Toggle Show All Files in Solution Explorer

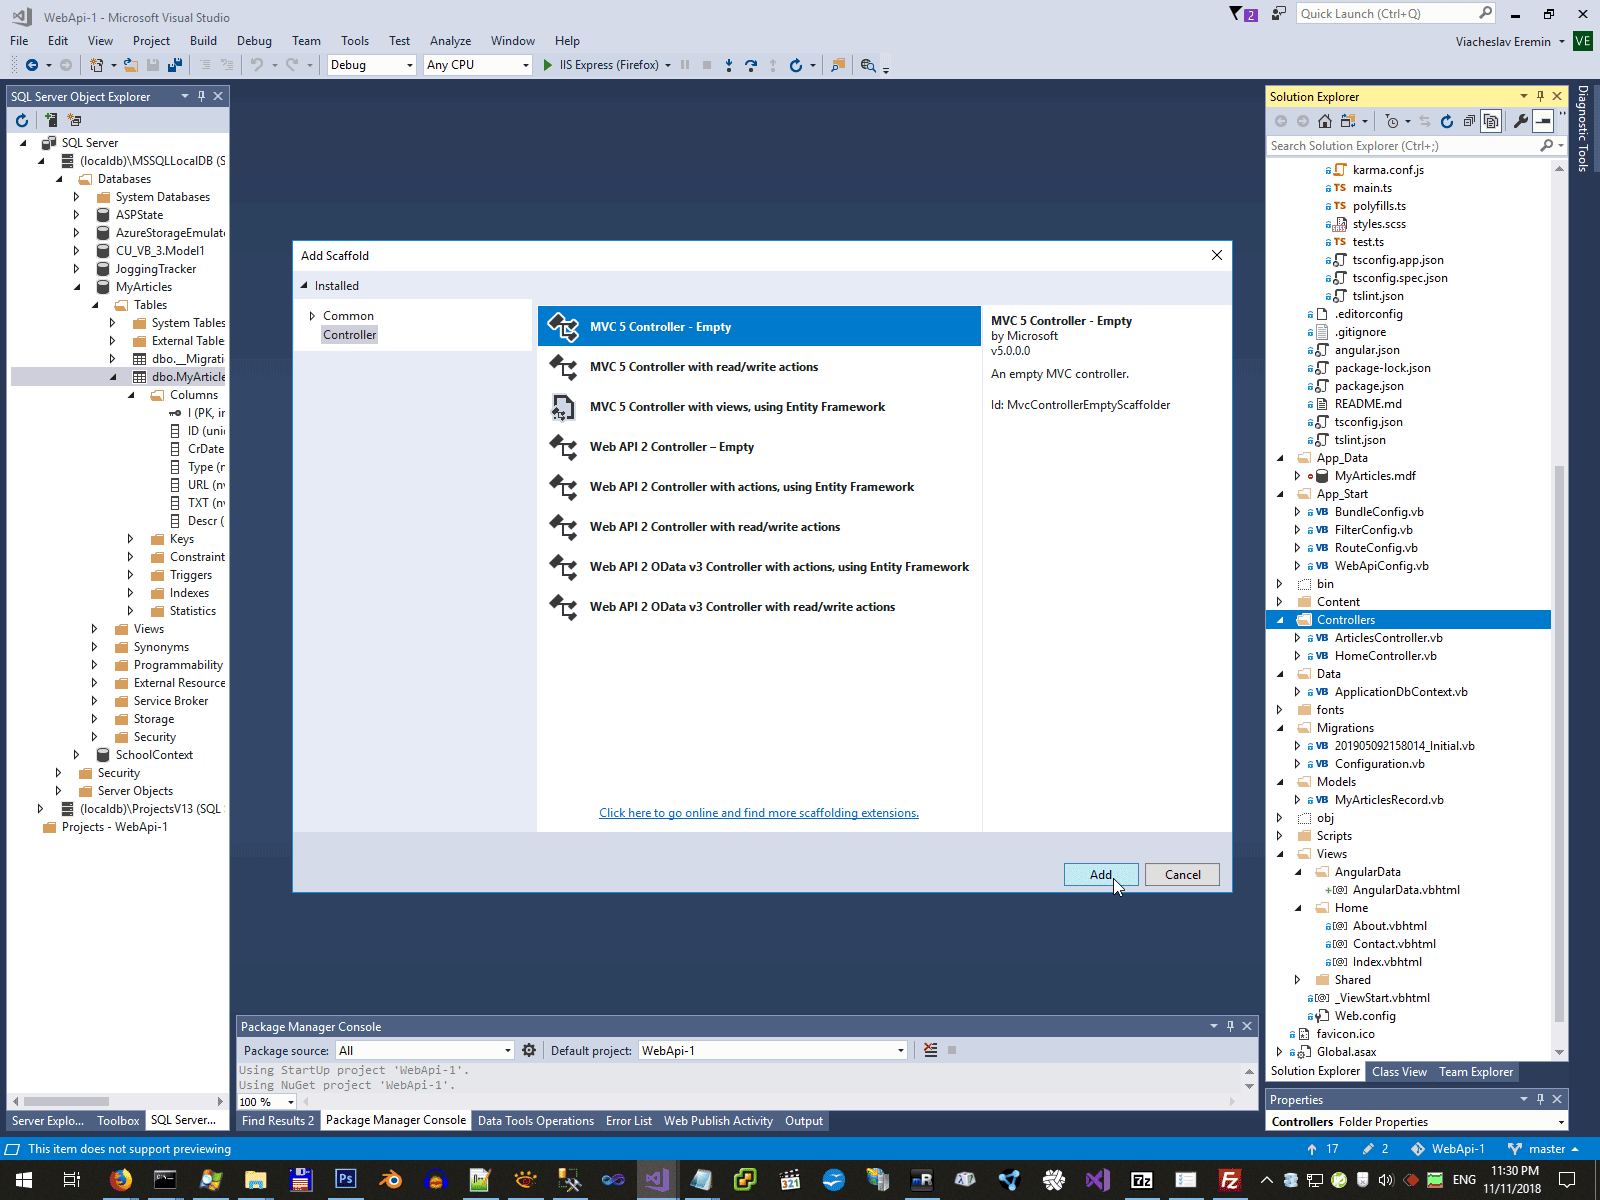tap(1491, 121)
